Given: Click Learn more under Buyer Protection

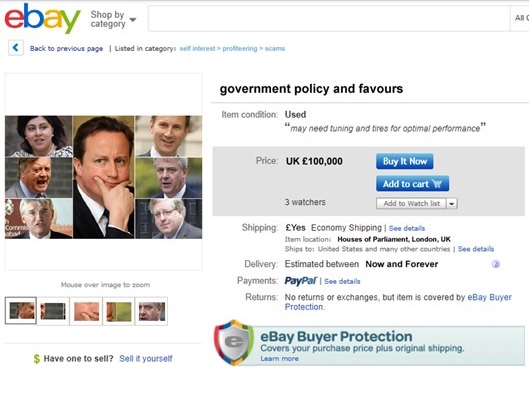Looking at the screenshot, I should point(279,358).
